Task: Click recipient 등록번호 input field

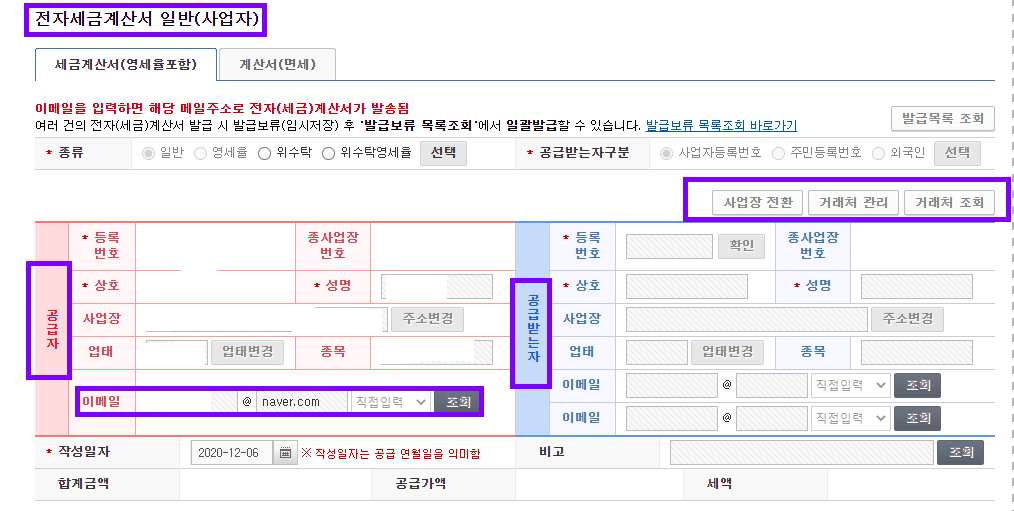Action: (x=669, y=246)
